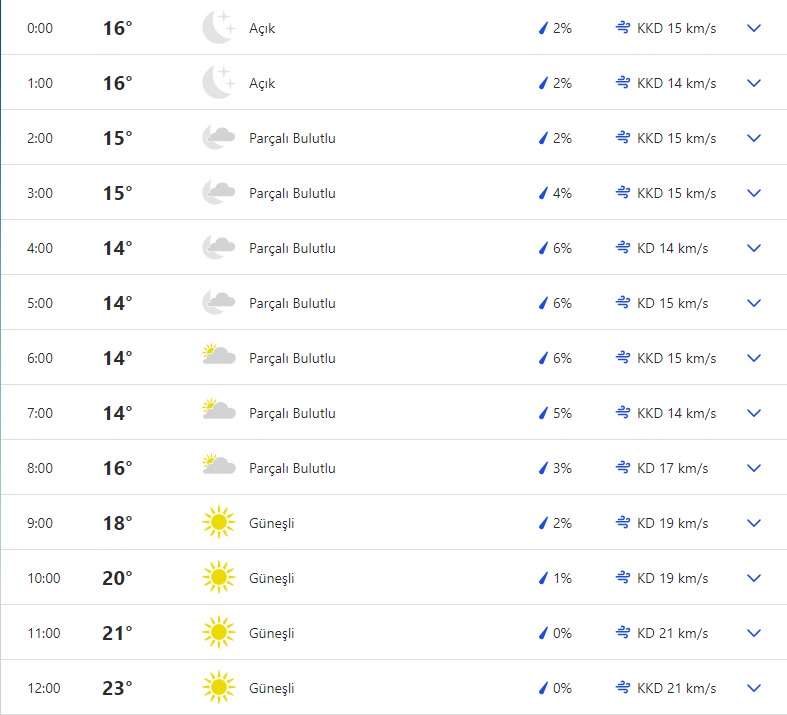The image size is (787, 715).
Task: Click the 1:00 time label
Action: 40,83
